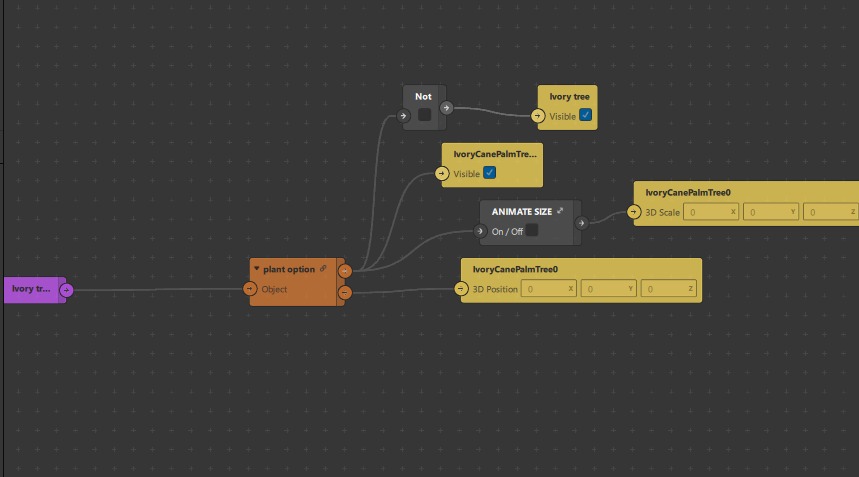Select the Ivory tree node title
Screen dimensions: 859x477
(569, 96)
